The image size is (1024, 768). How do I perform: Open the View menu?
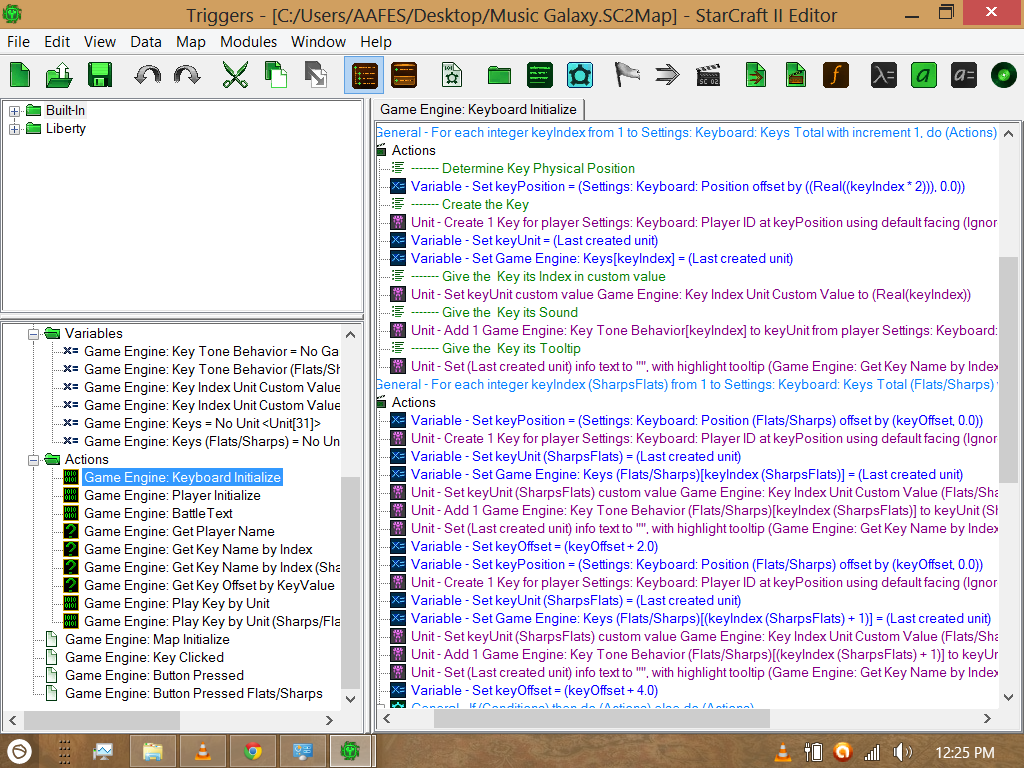tap(100, 42)
